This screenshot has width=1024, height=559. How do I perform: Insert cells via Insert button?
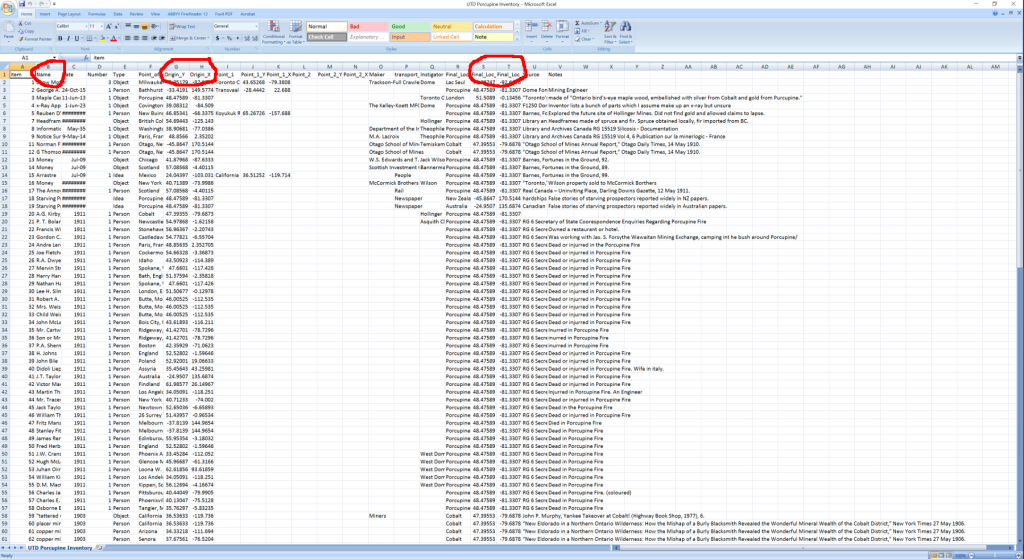click(x=532, y=31)
